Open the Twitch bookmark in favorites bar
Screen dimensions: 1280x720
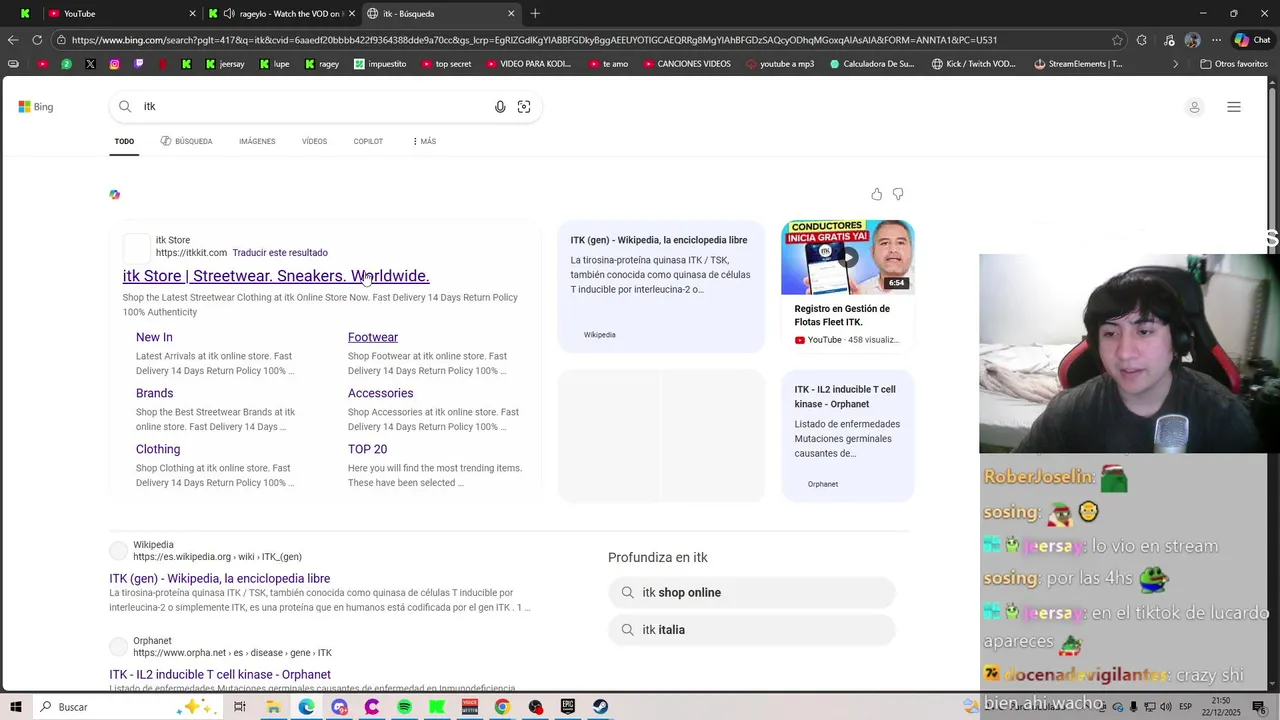click(x=138, y=64)
